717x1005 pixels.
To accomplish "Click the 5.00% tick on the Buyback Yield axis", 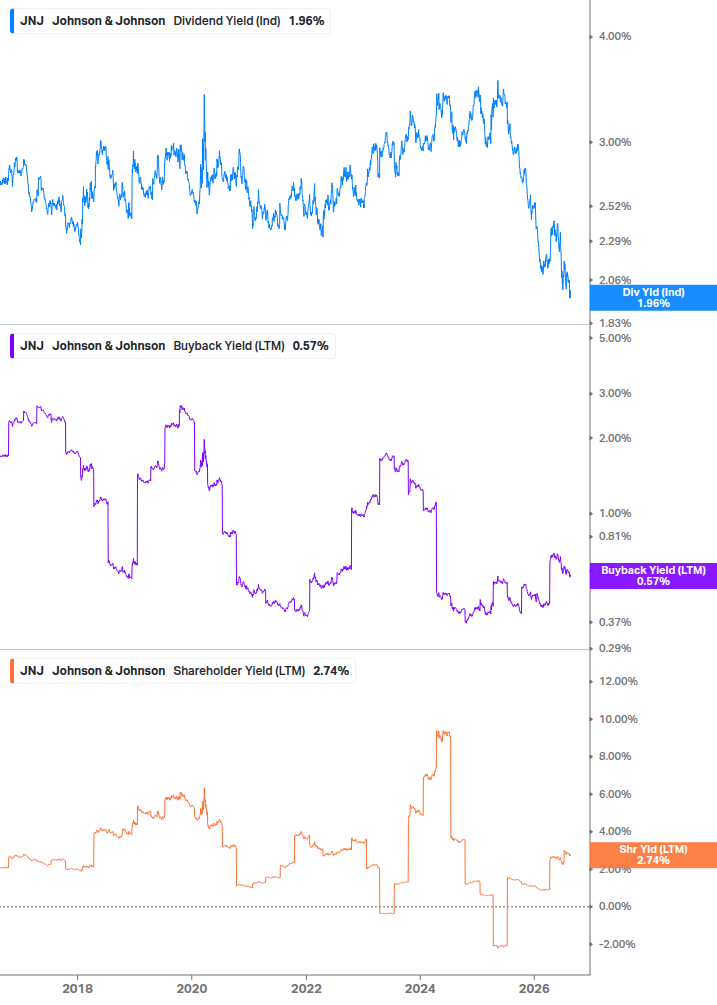I will tap(615, 338).
